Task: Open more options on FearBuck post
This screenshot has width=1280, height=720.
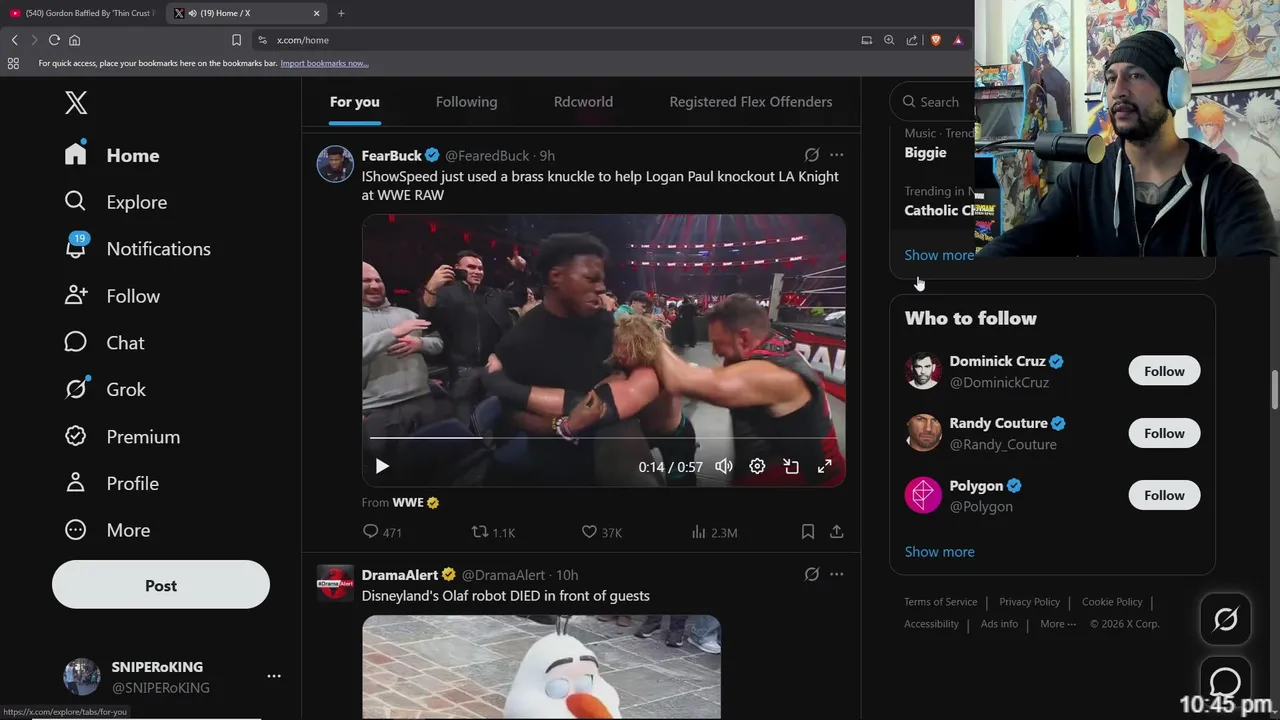Action: click(x=837, y=155)
